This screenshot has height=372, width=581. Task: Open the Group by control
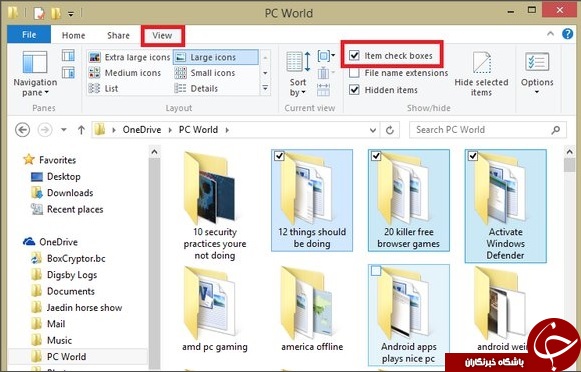click(x=326, y=56)
